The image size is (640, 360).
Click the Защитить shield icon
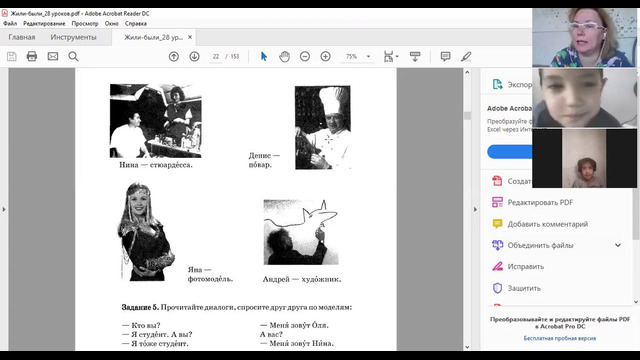[497, 288]
